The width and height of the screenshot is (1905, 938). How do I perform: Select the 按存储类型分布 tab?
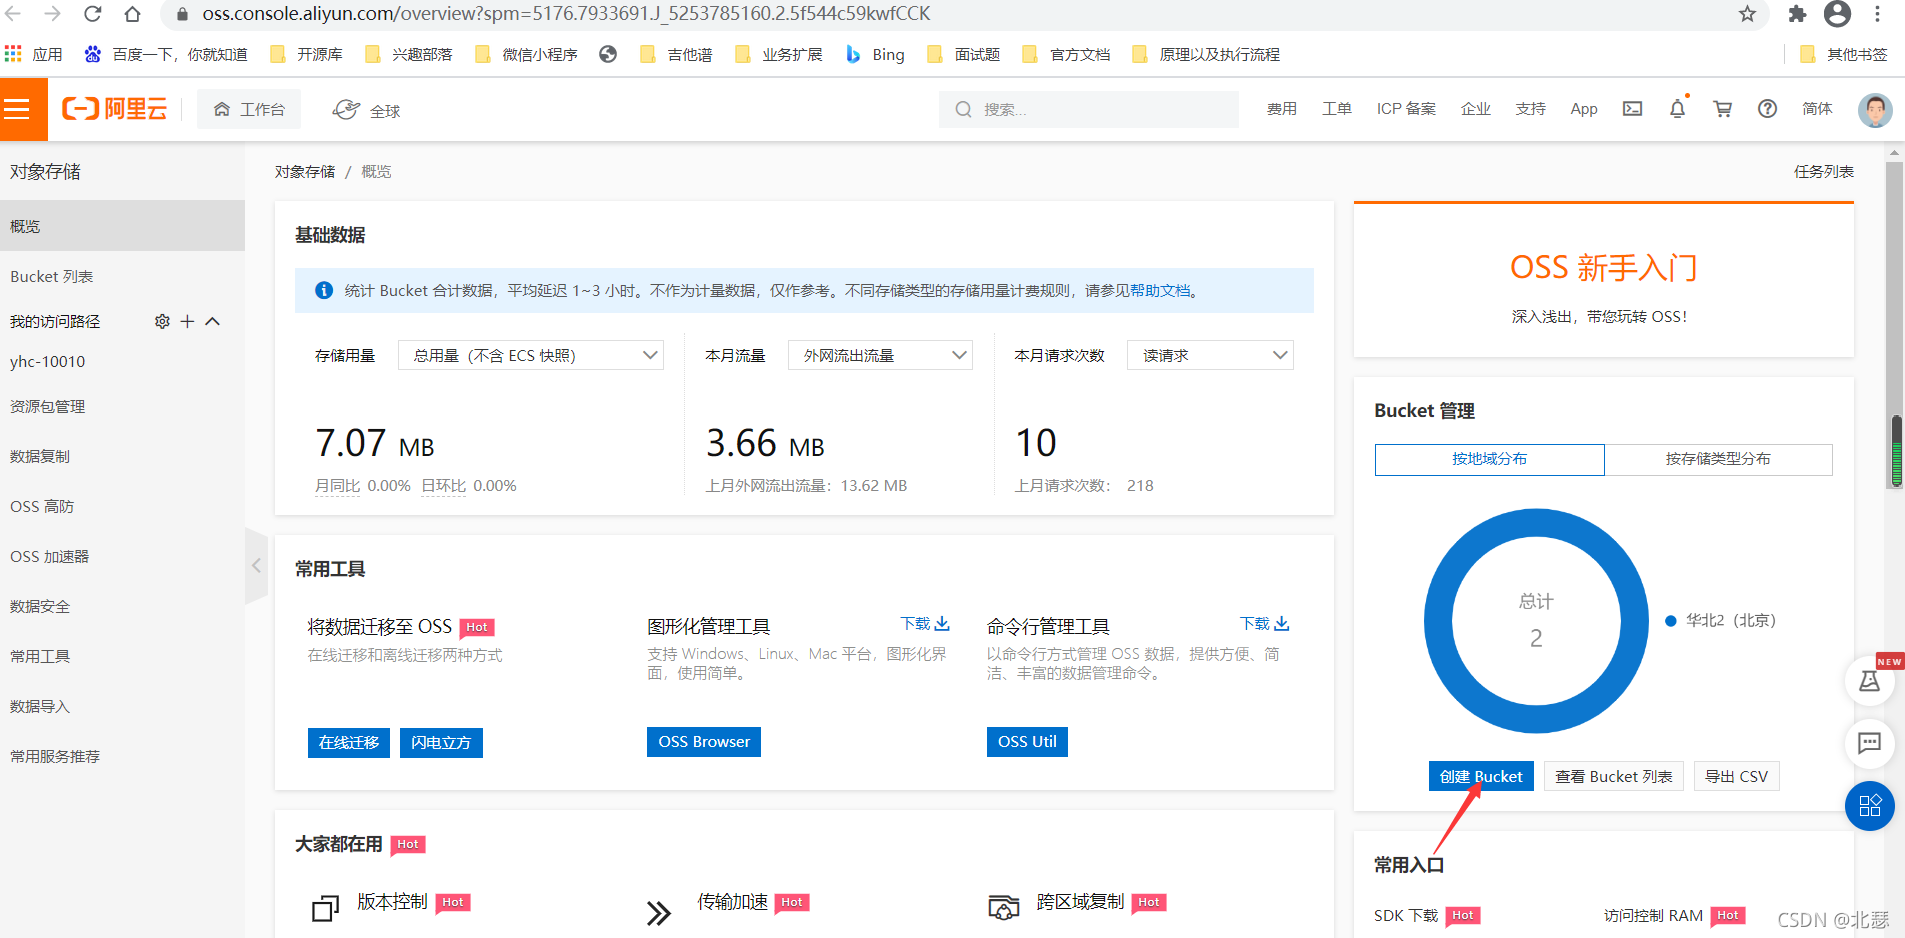point(1718,459)
